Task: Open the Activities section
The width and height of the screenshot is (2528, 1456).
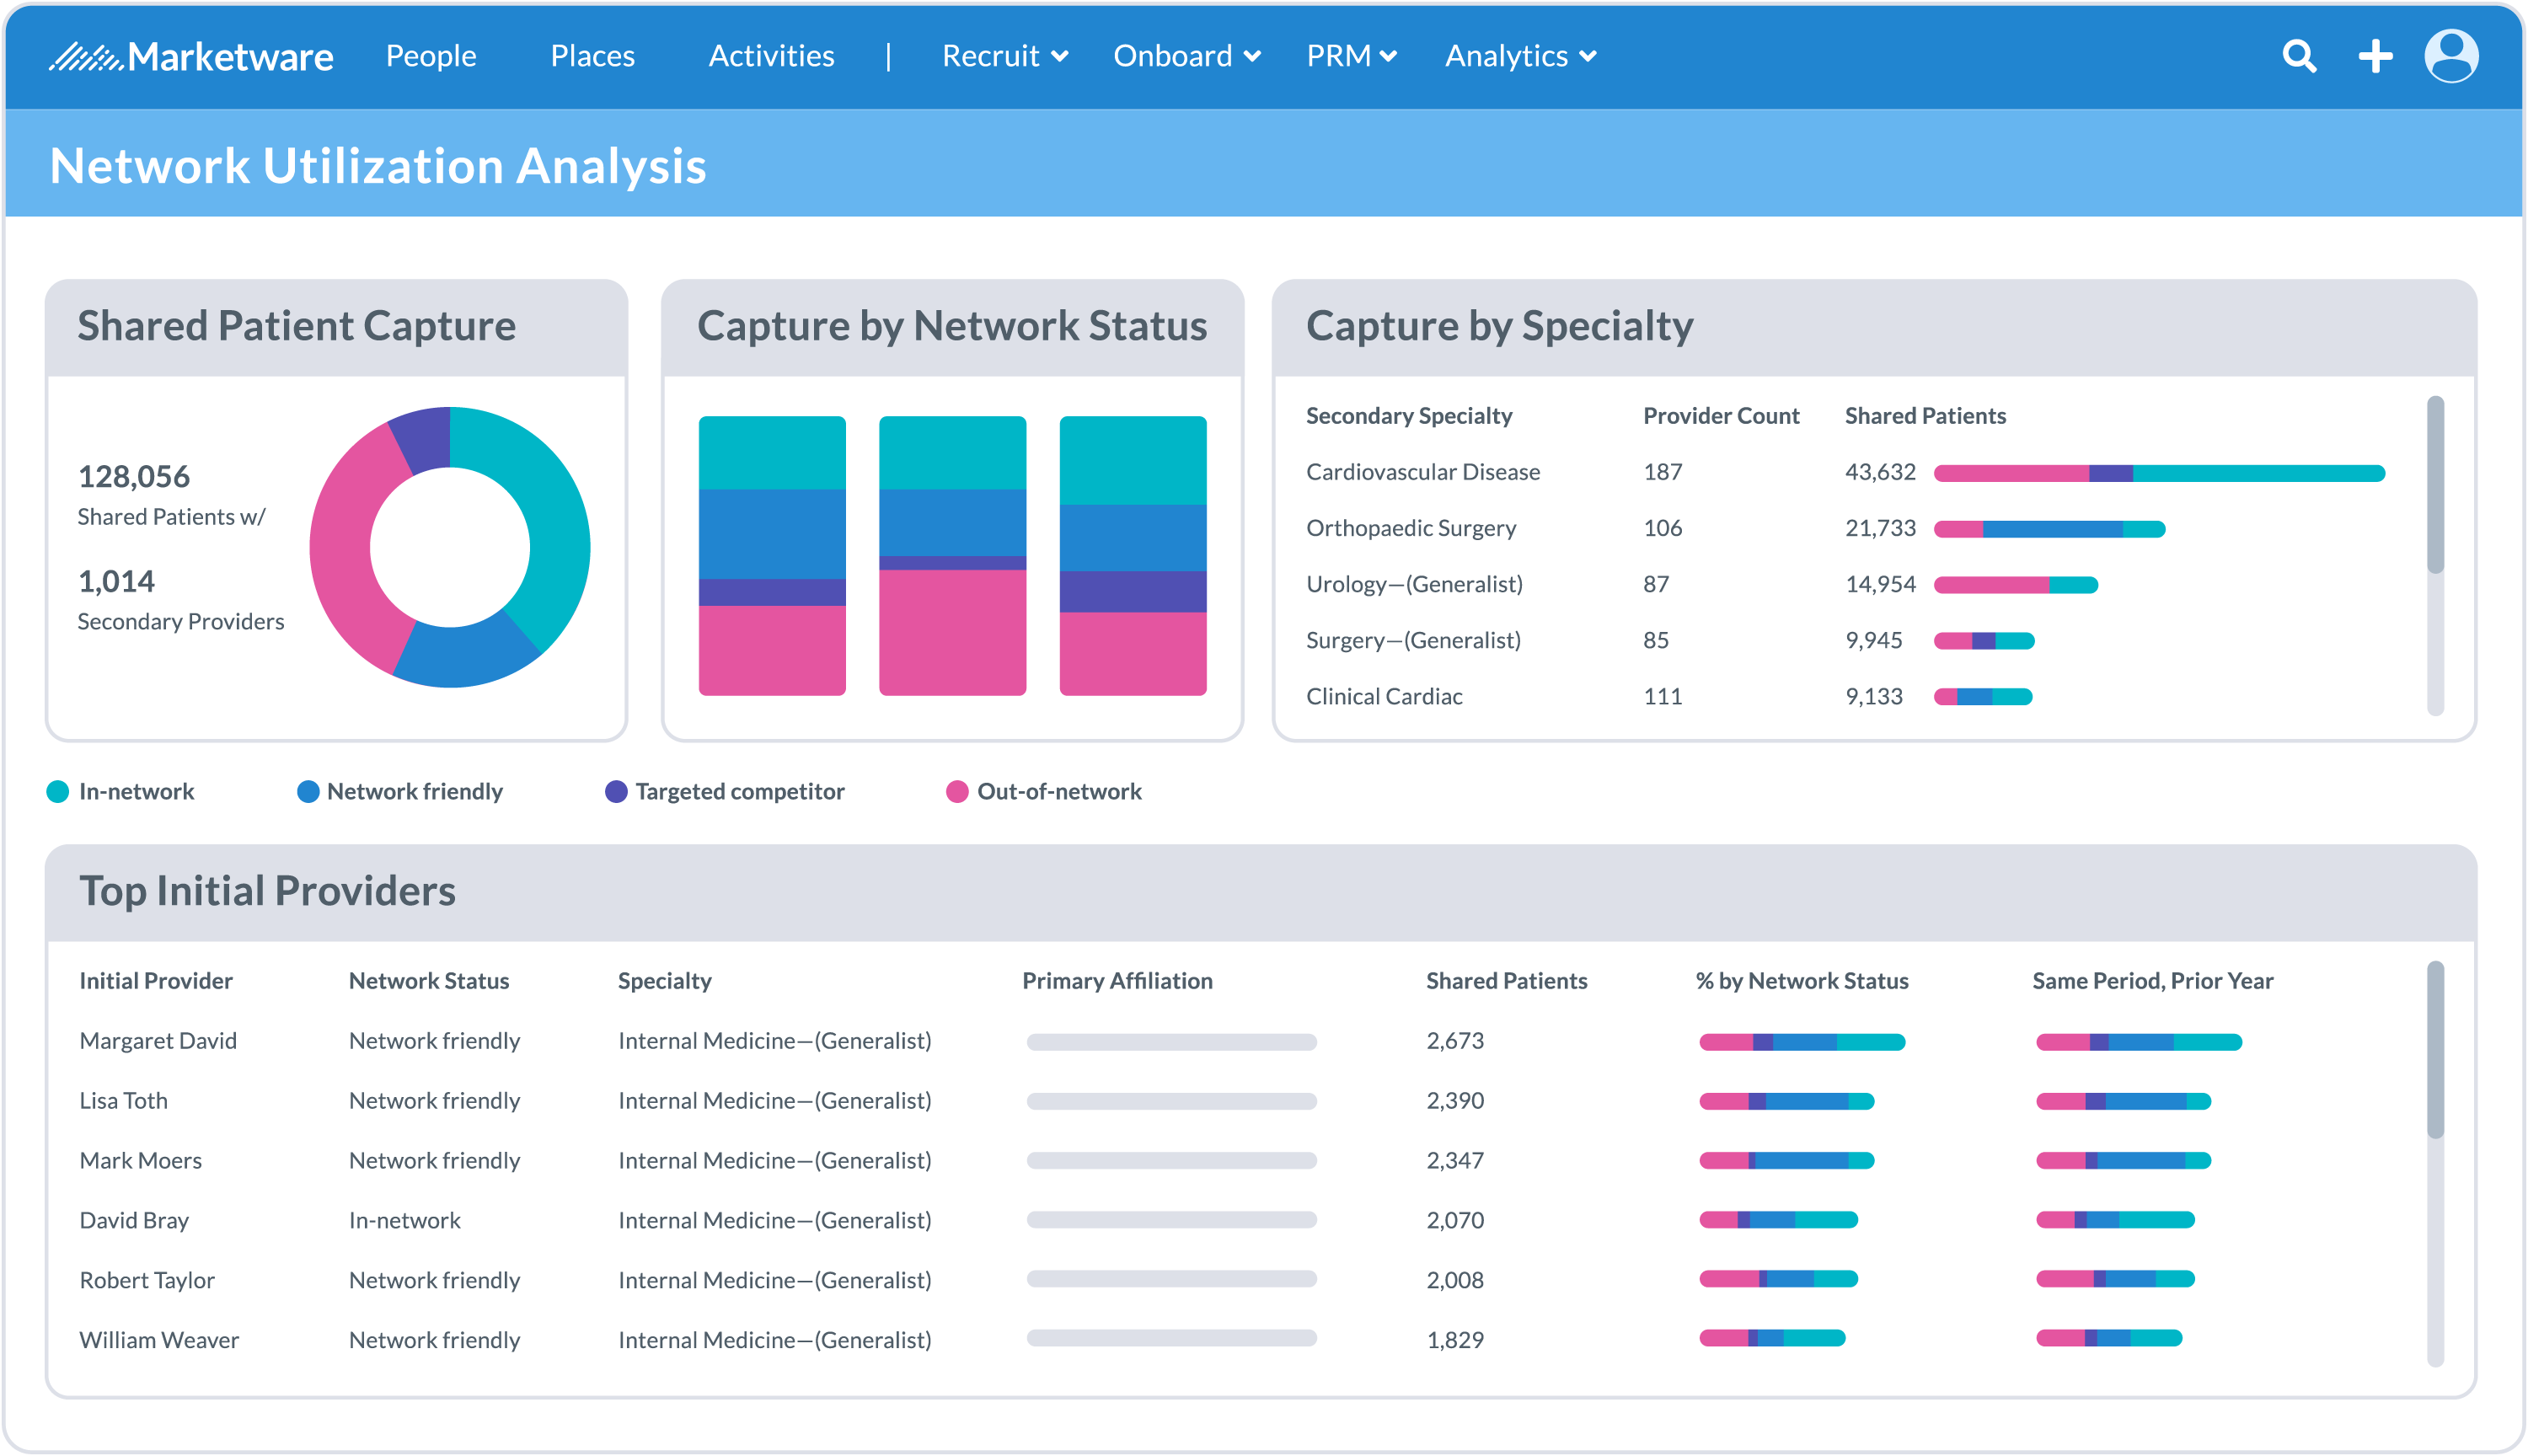Action: 771,57
